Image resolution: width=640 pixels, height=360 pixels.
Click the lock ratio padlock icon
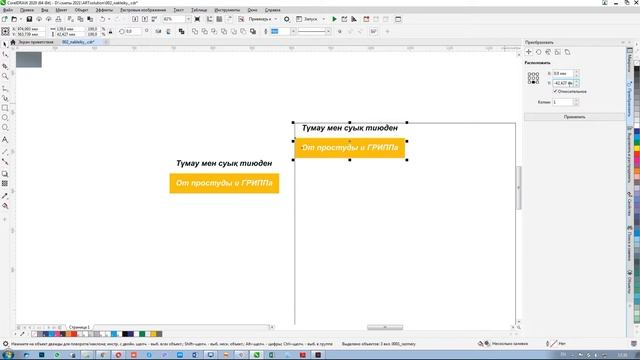pos(111,31)
